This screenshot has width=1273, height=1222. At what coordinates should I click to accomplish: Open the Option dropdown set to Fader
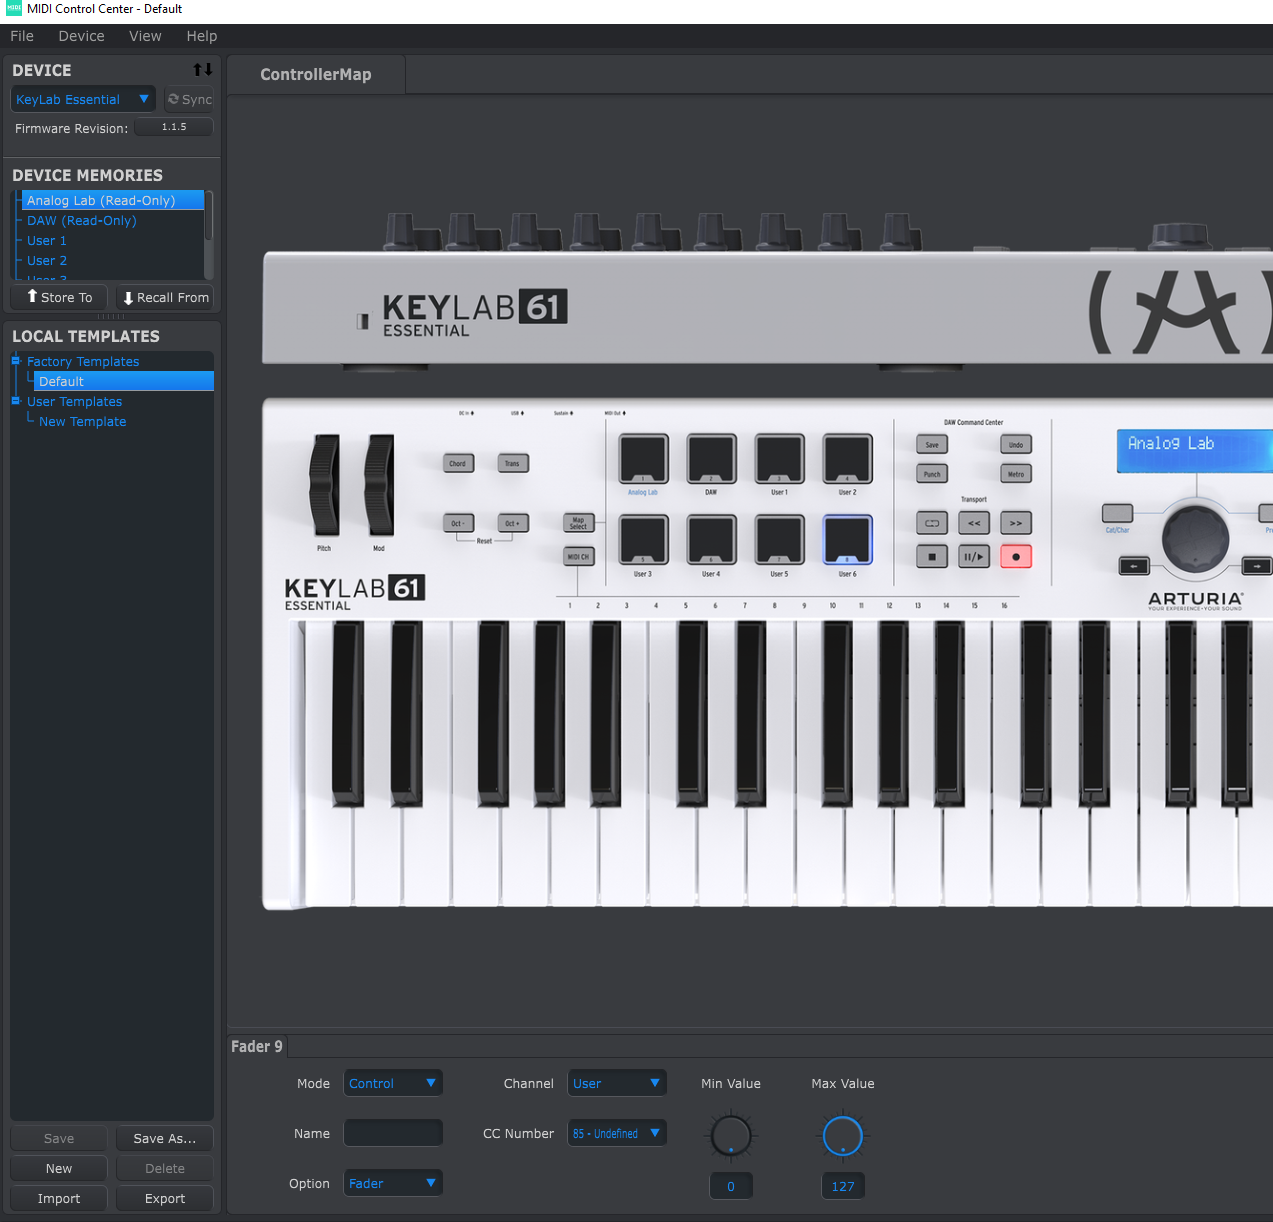coord(393,1183)
